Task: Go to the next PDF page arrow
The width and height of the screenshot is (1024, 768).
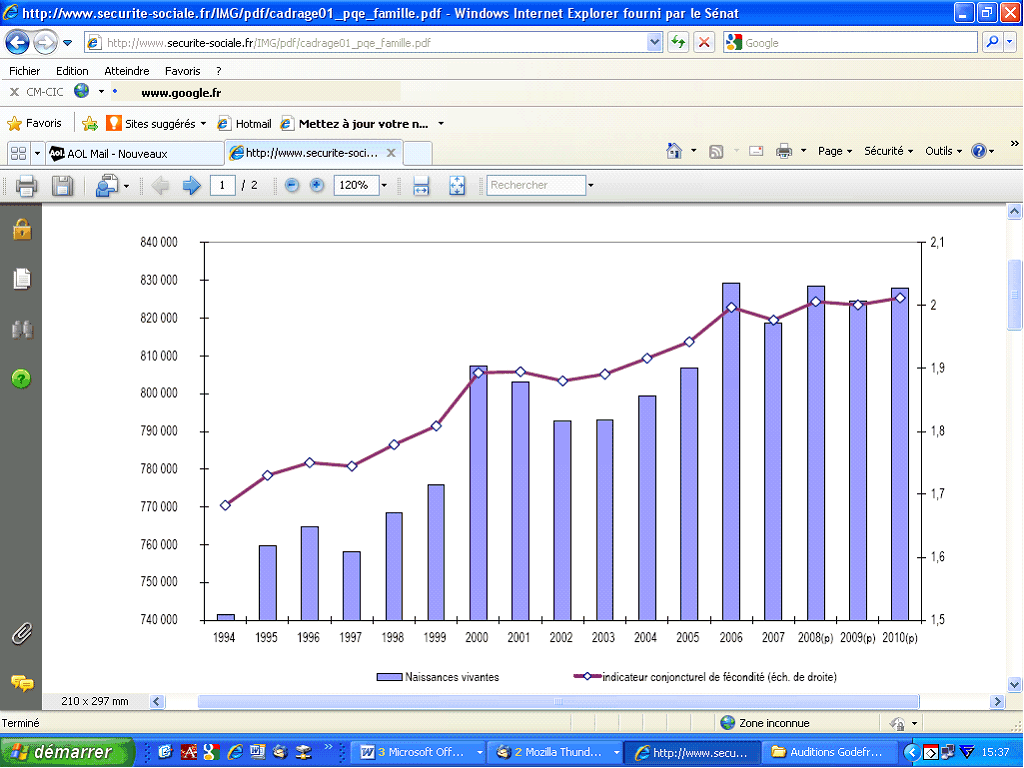Action: (191, 185)
